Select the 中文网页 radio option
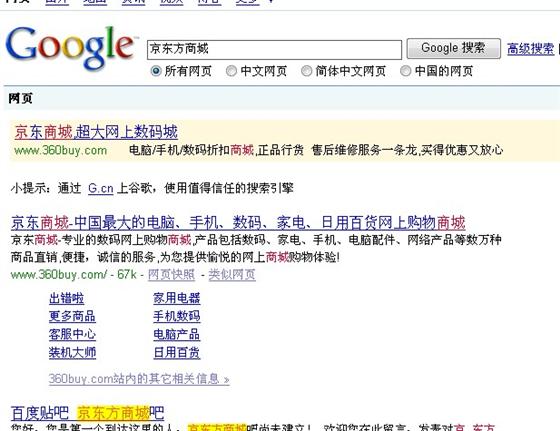 (231, 71)
